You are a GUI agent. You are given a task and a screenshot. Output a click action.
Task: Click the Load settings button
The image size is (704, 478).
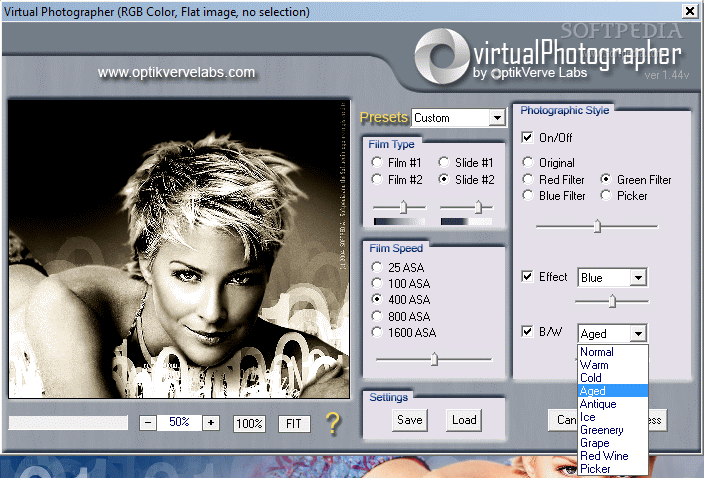pos(464,420)
